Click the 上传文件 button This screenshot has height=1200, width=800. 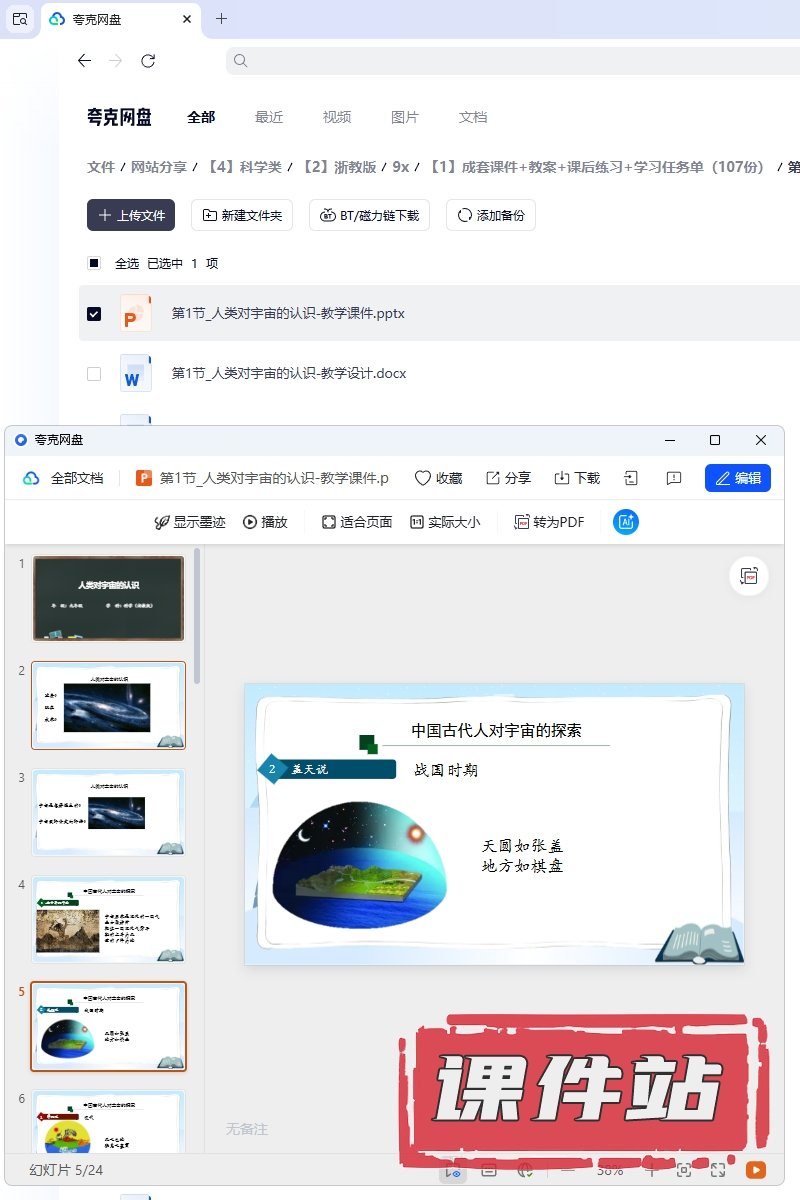[131, 215]
